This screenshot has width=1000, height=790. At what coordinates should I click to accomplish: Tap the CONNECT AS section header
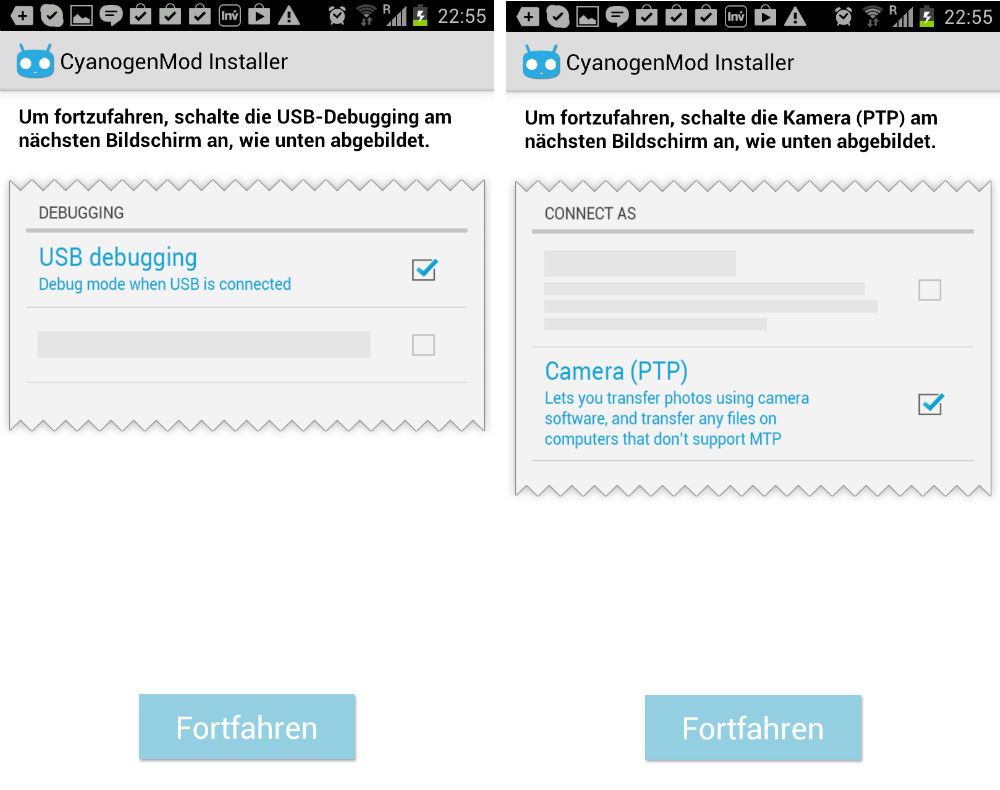pos(590,214)
